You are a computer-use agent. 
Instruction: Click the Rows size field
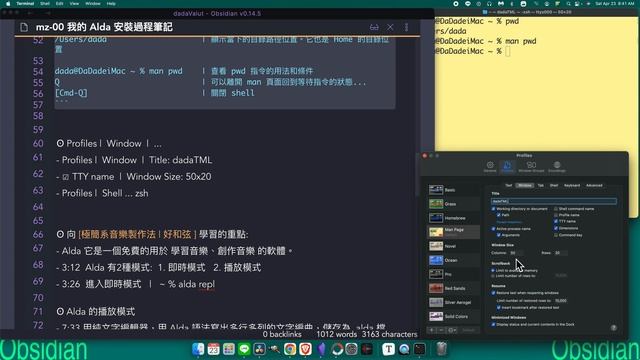click(x=560, y=253)
